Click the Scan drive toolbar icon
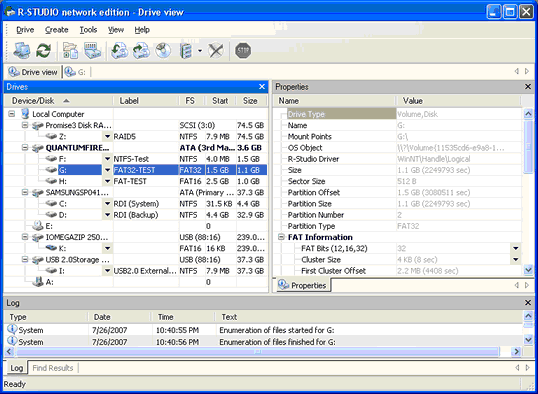Viewport: 538px width, 394px height. point(92,51)
